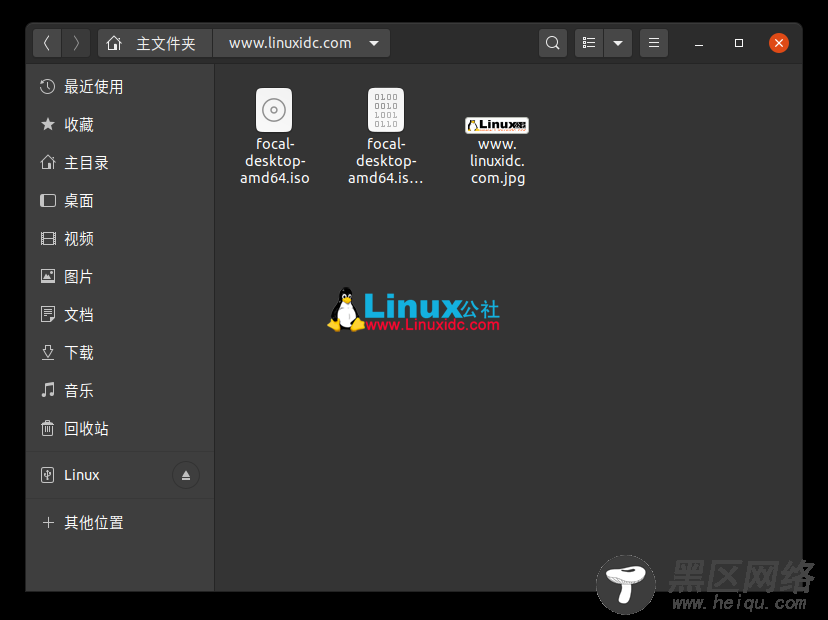The width and height of the screenshot is (828, 620).
Task: Click the desktop icon beside 桌面
Action: click(x=48, y=201)
